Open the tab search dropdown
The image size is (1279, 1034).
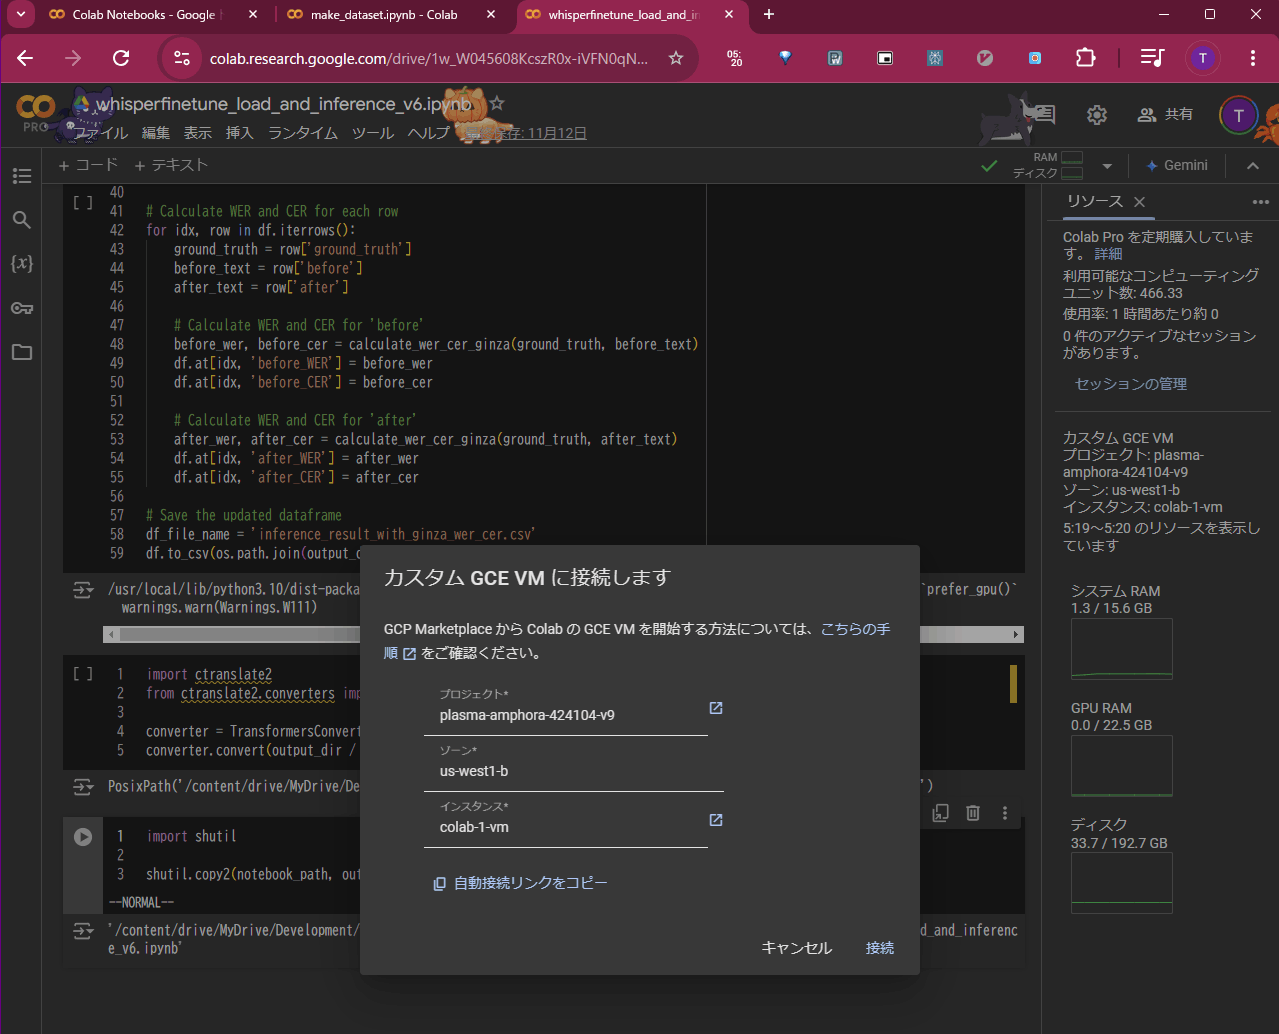(22, 15)
